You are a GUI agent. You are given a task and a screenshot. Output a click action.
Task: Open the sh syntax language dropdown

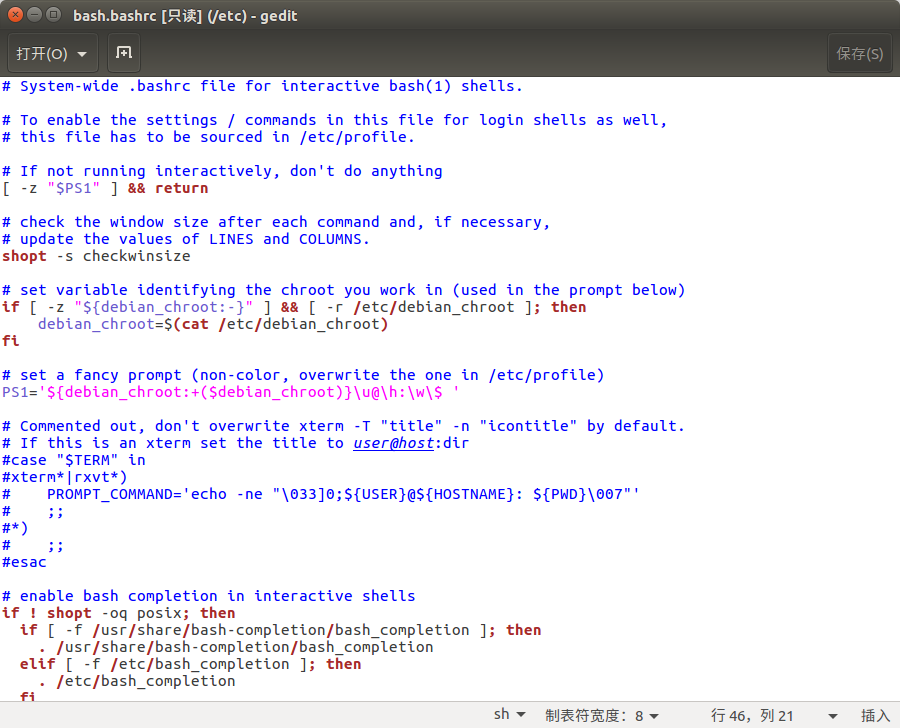(510, 715)
